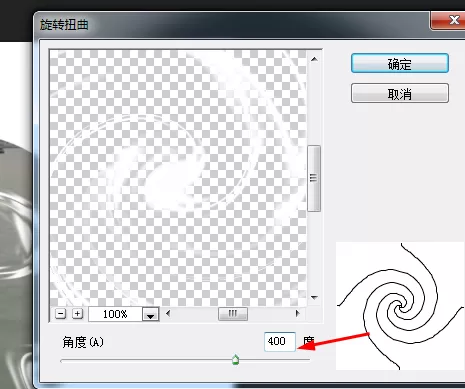
Task: Click the angle input field showing 400
Action: point(280,341)
